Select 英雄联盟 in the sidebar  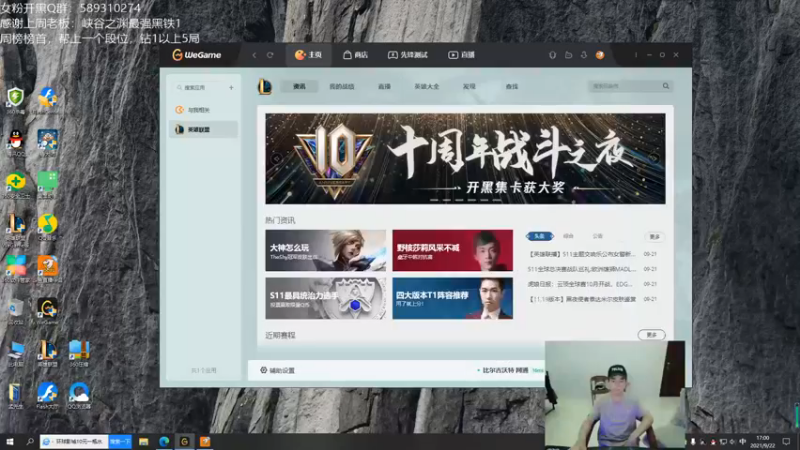coord(203,130)
